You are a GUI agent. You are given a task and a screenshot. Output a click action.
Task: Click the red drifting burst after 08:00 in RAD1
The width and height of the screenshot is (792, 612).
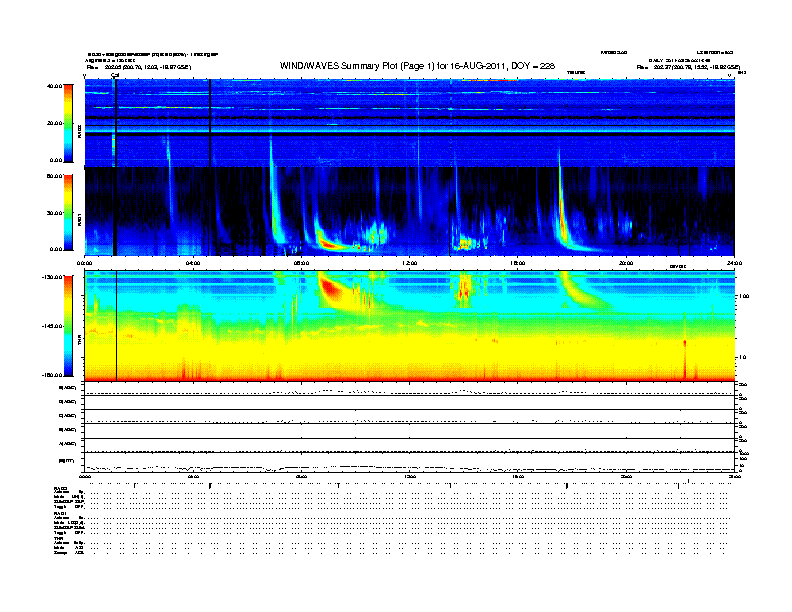click(x=329, y=243)
